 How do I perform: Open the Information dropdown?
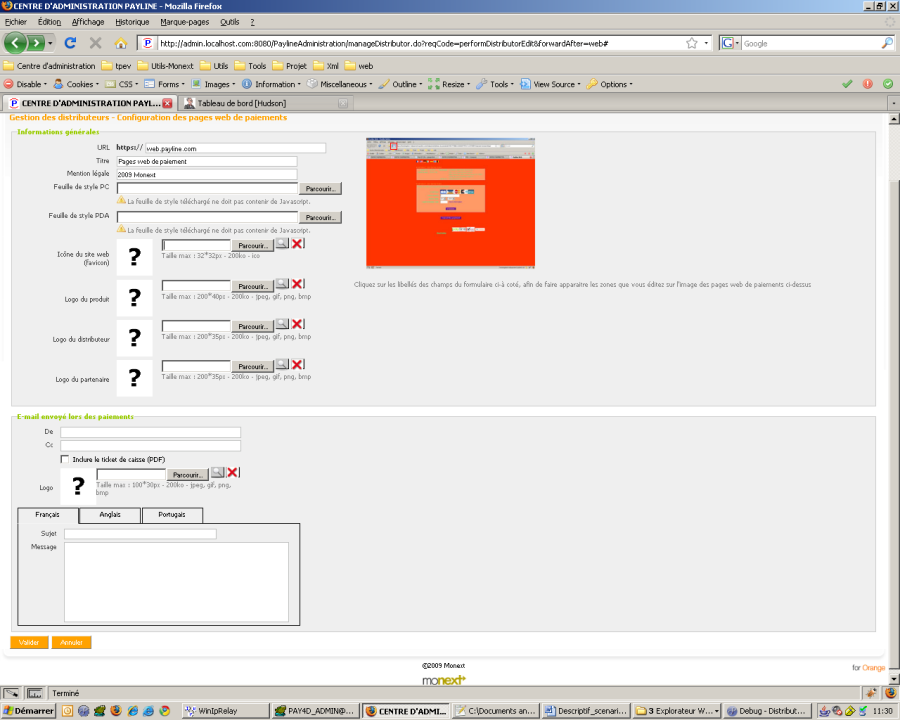[271, 84]
